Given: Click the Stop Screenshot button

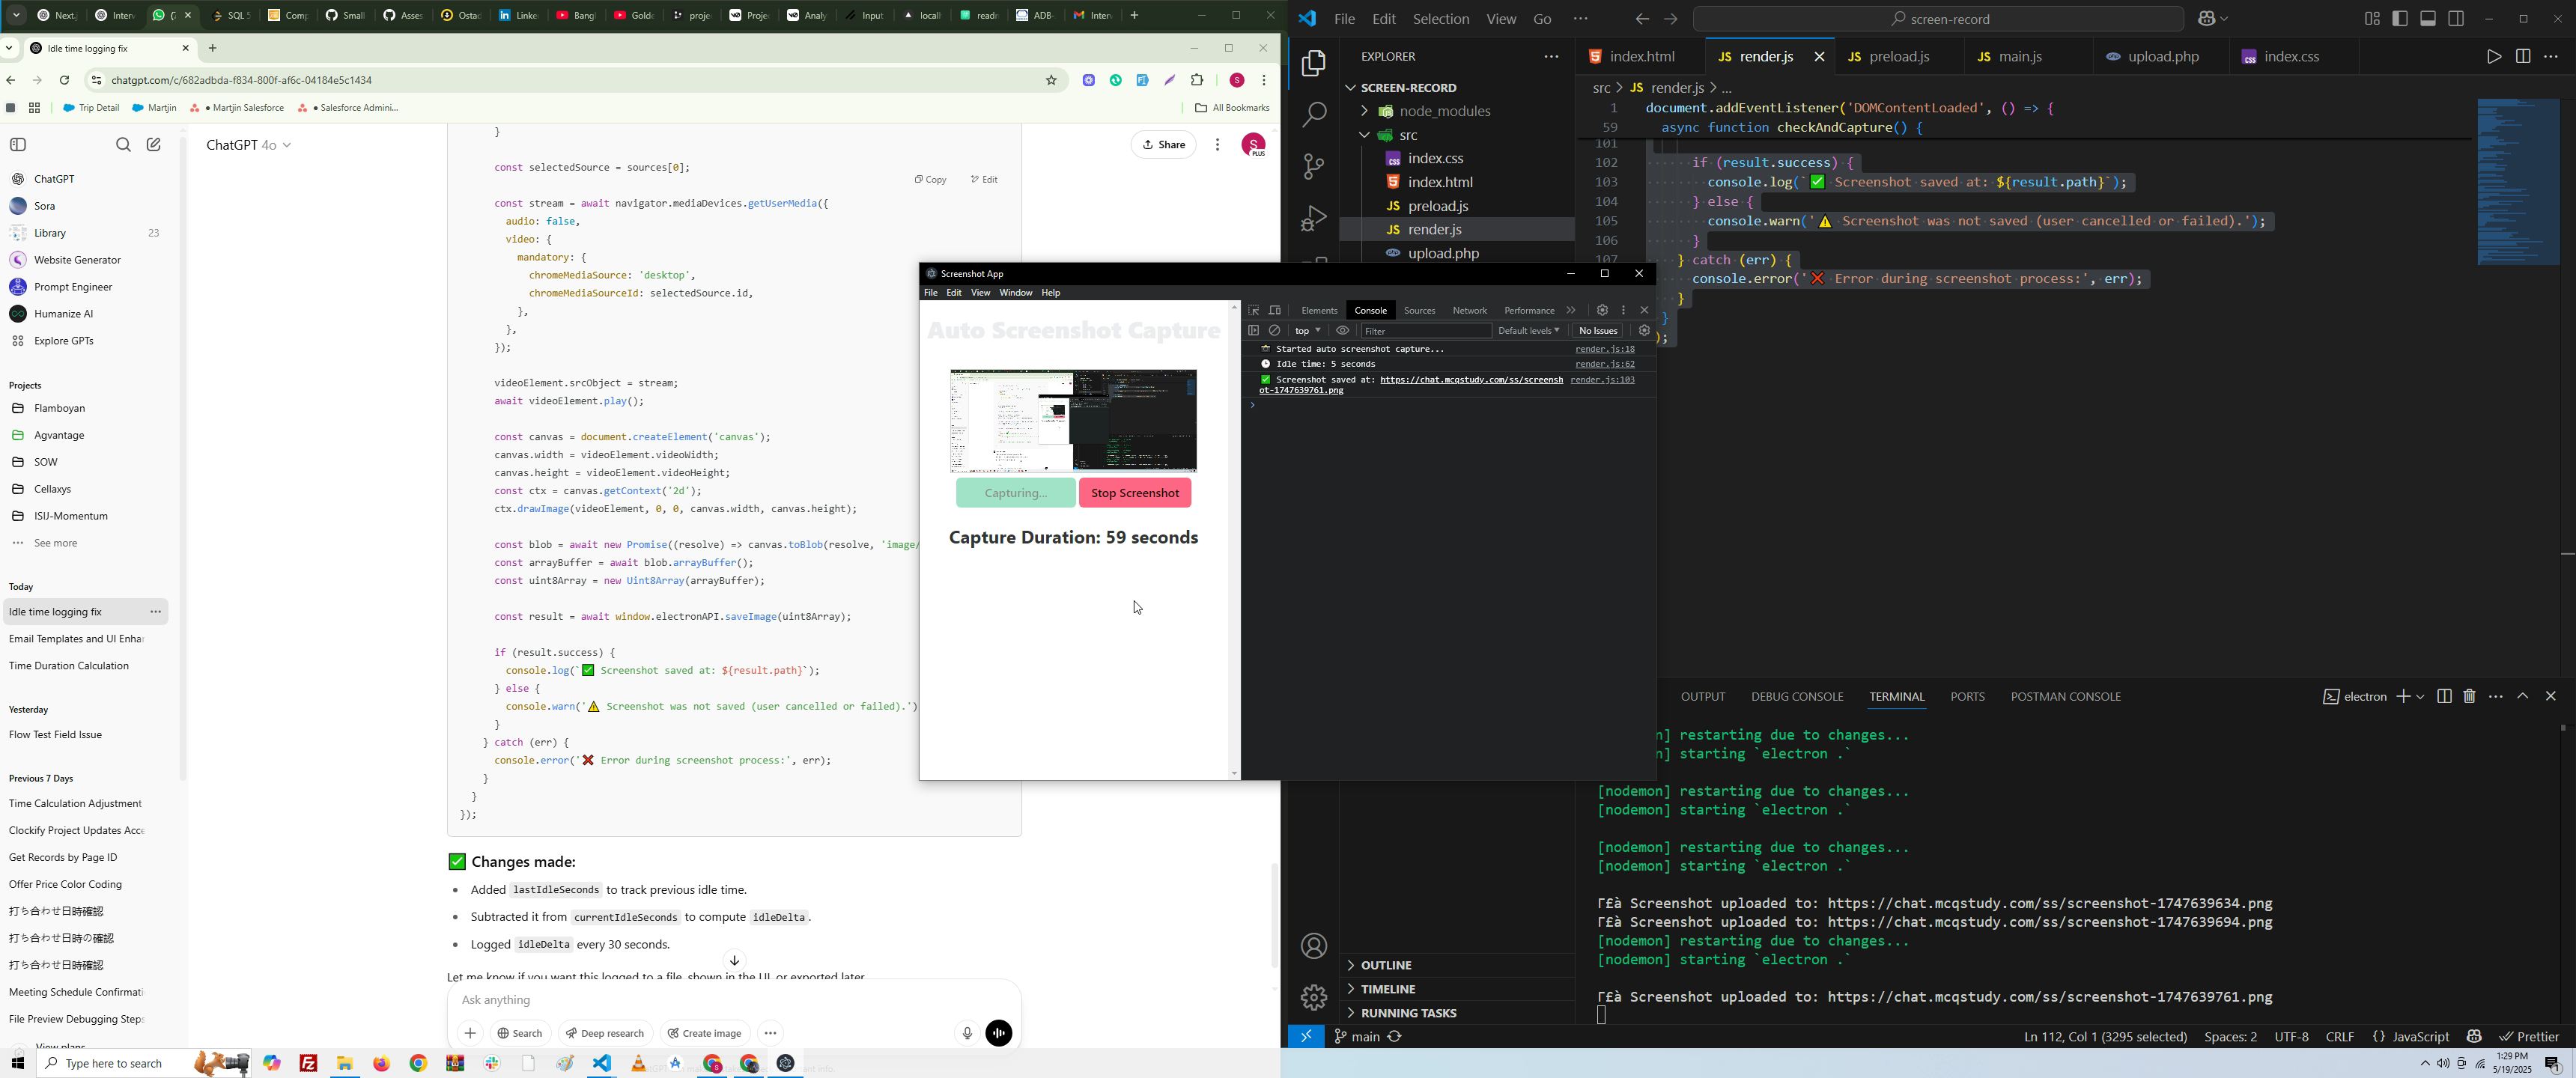Looking at the screenshot, I should click(x=1134, y=493).
